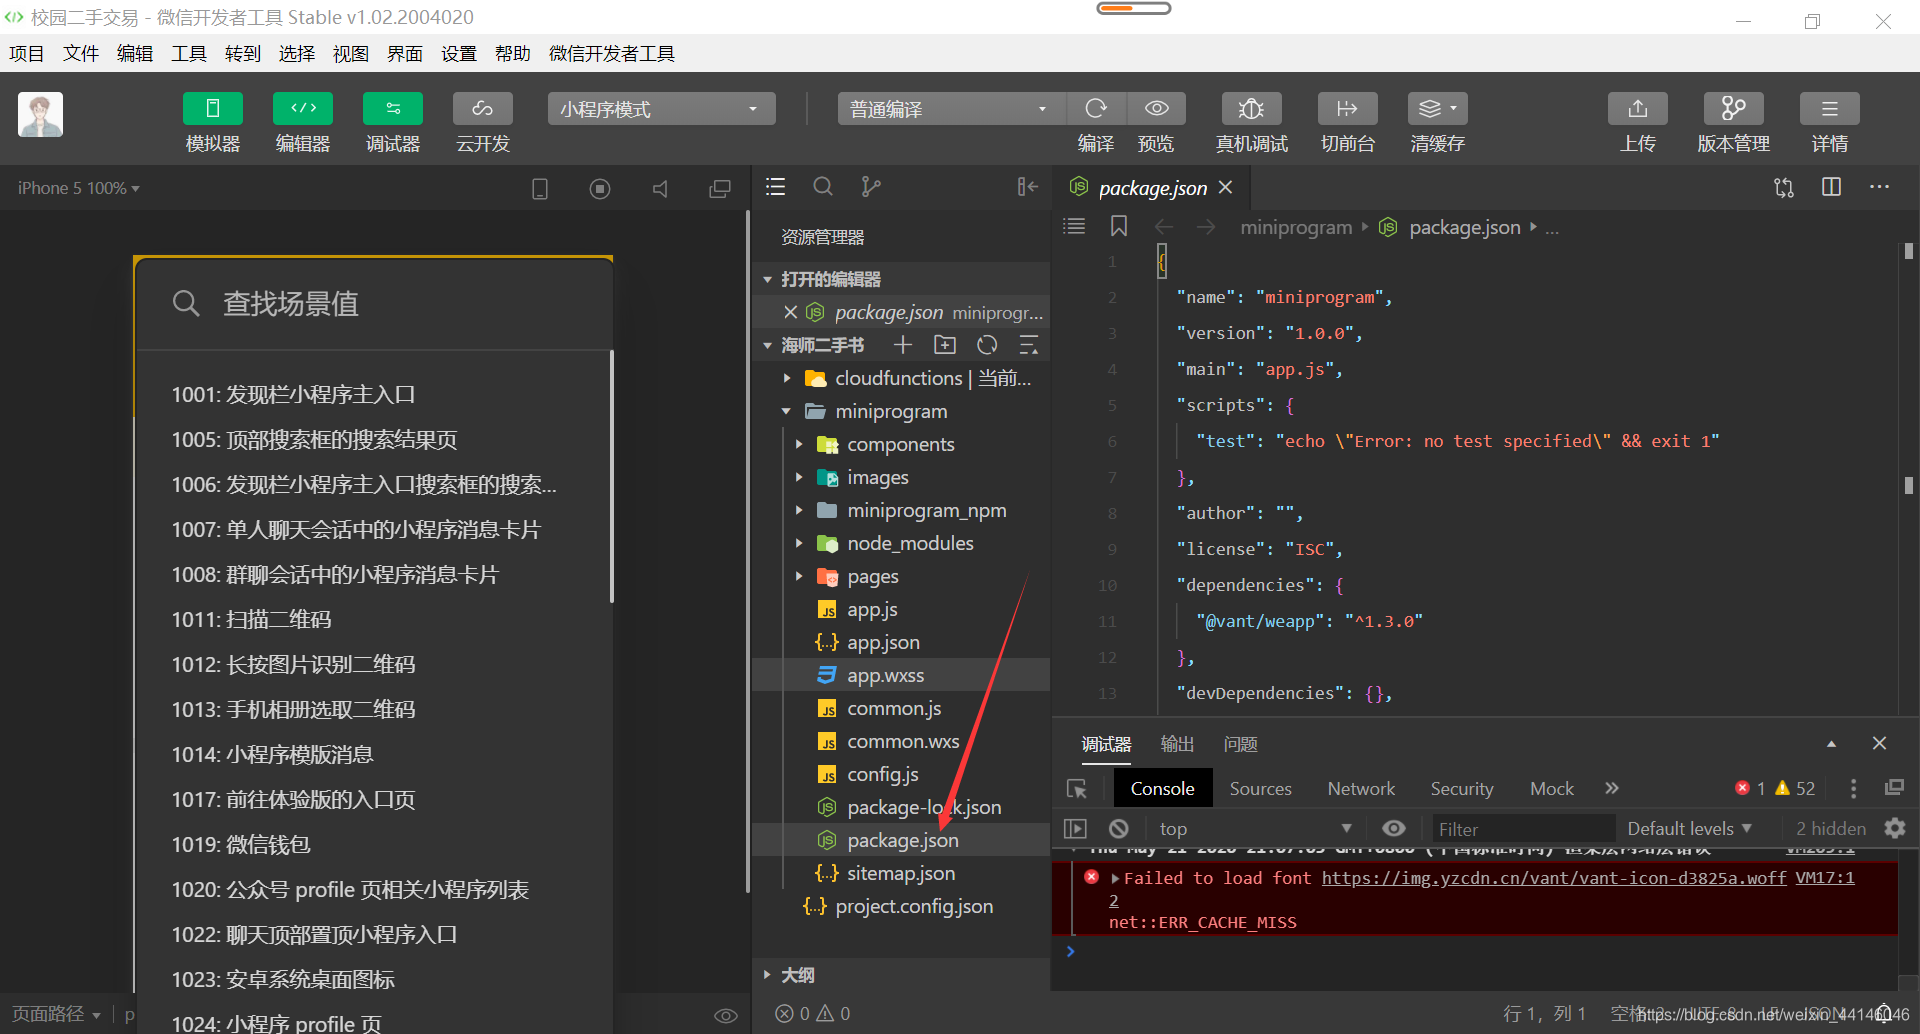Image resolution: width=1920 pixels, height=1034 pixels.
Task: Collapse the 打开的编辑器 section
Action: [767, 279]
